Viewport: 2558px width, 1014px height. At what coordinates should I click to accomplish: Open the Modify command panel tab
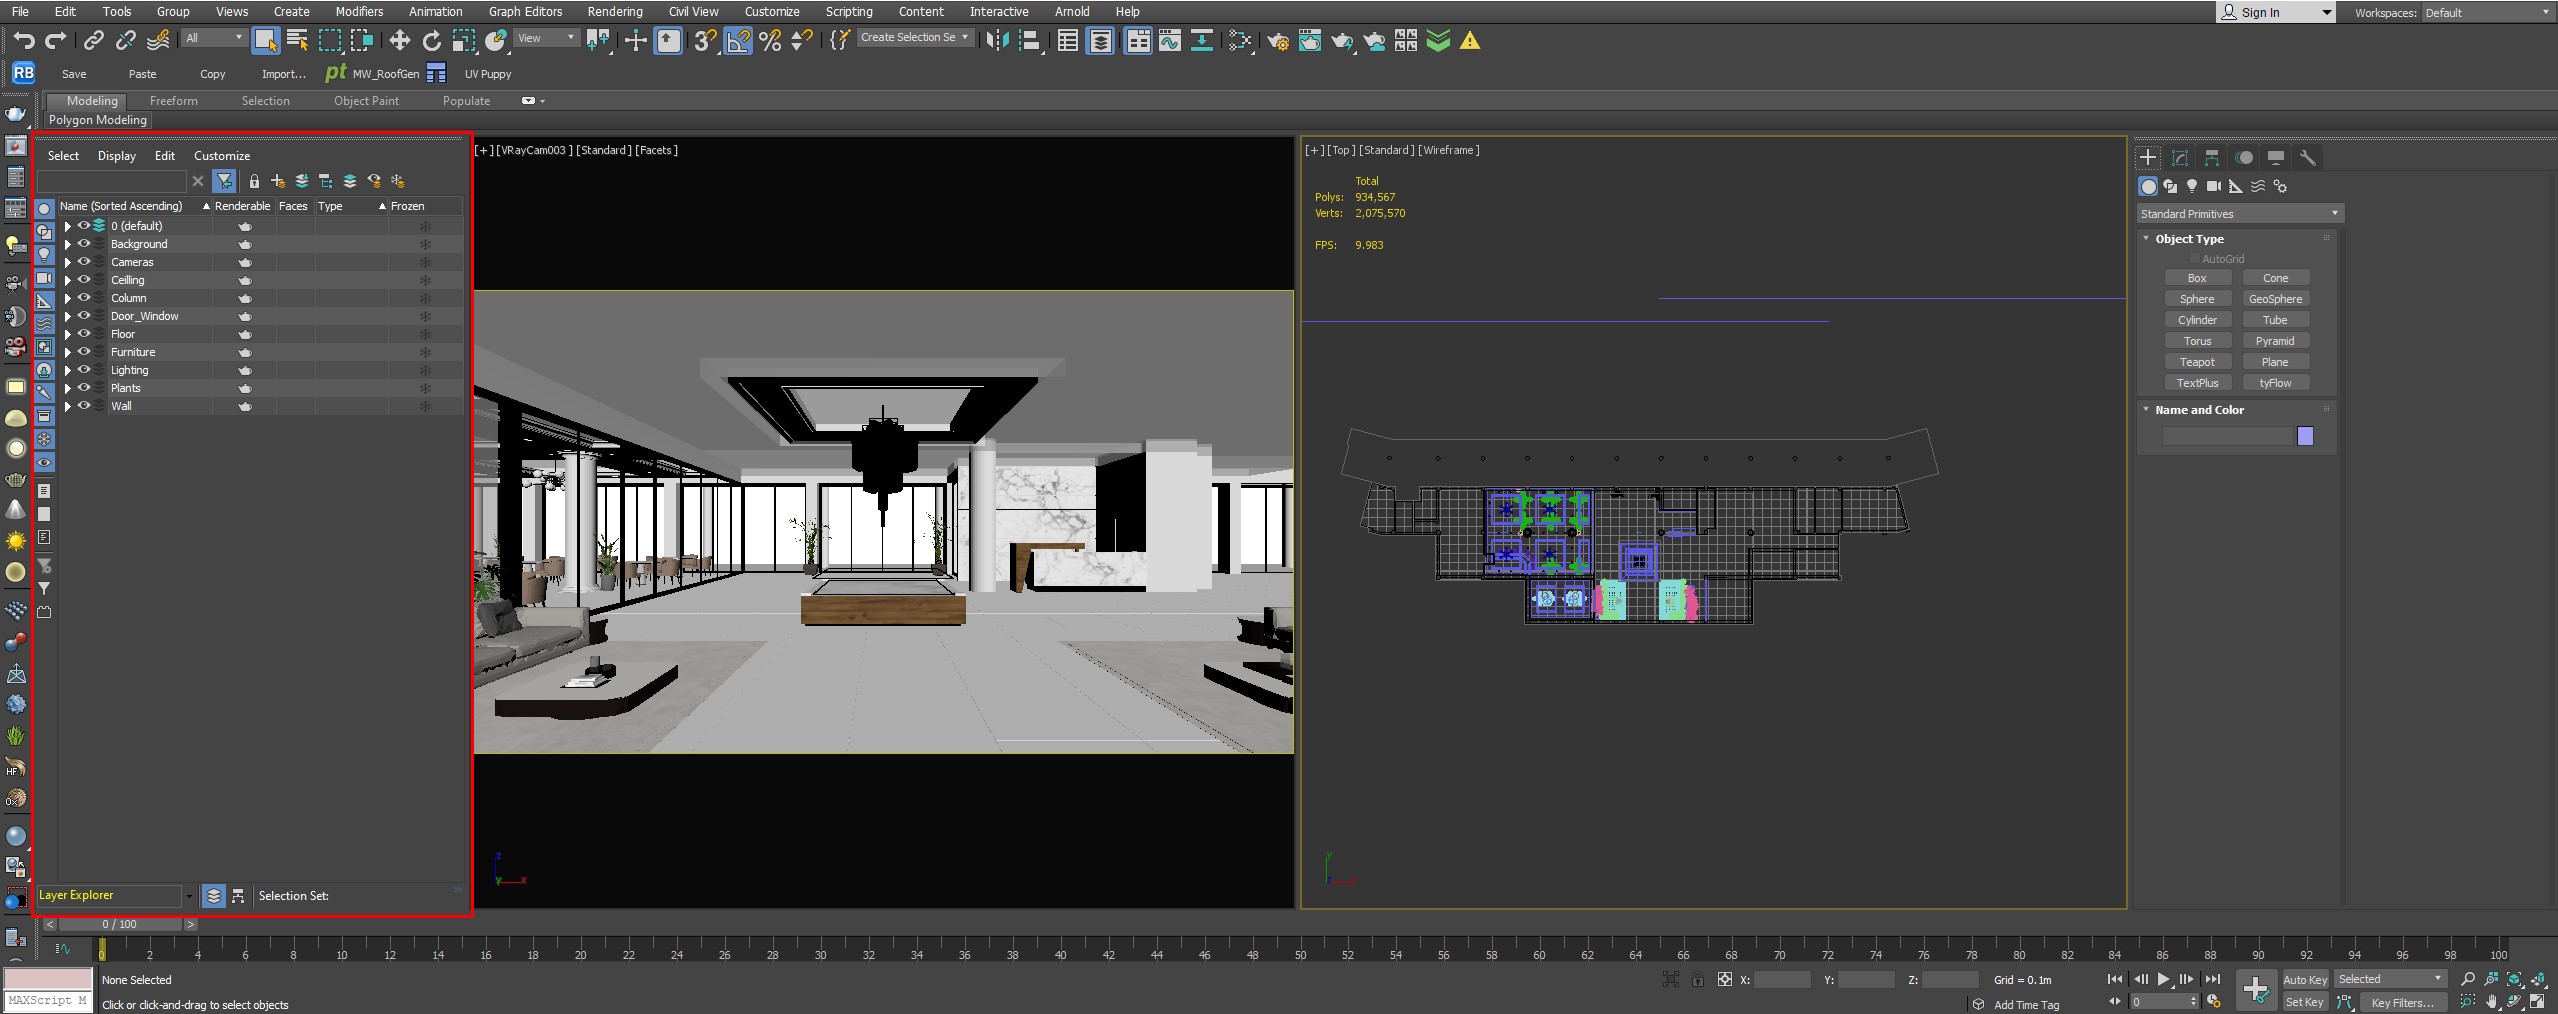2180,158
